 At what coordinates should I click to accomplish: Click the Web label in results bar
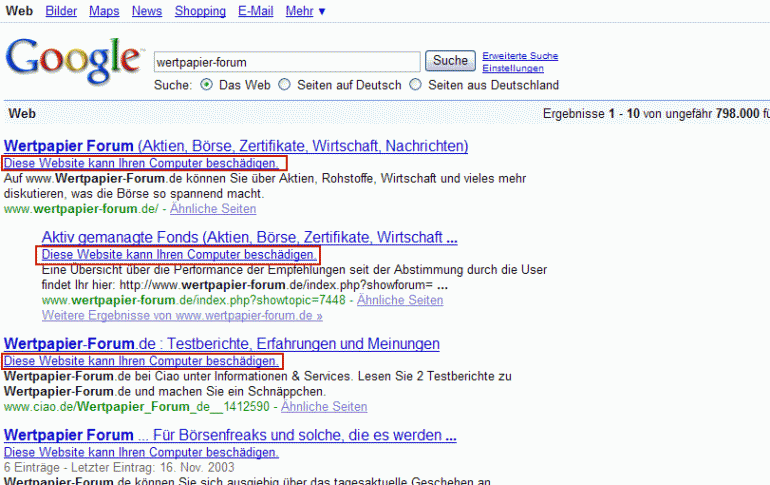pos(22,114)
